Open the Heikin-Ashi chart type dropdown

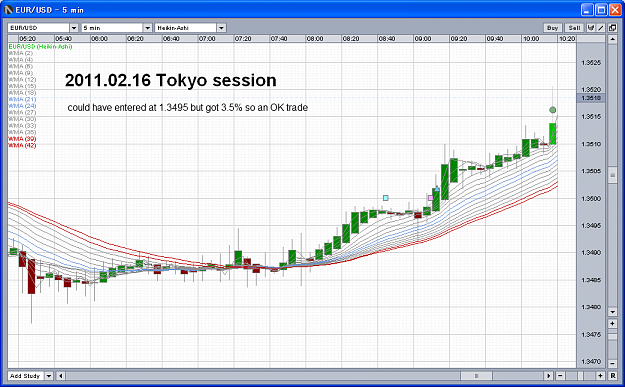click(x=221, y=28)
